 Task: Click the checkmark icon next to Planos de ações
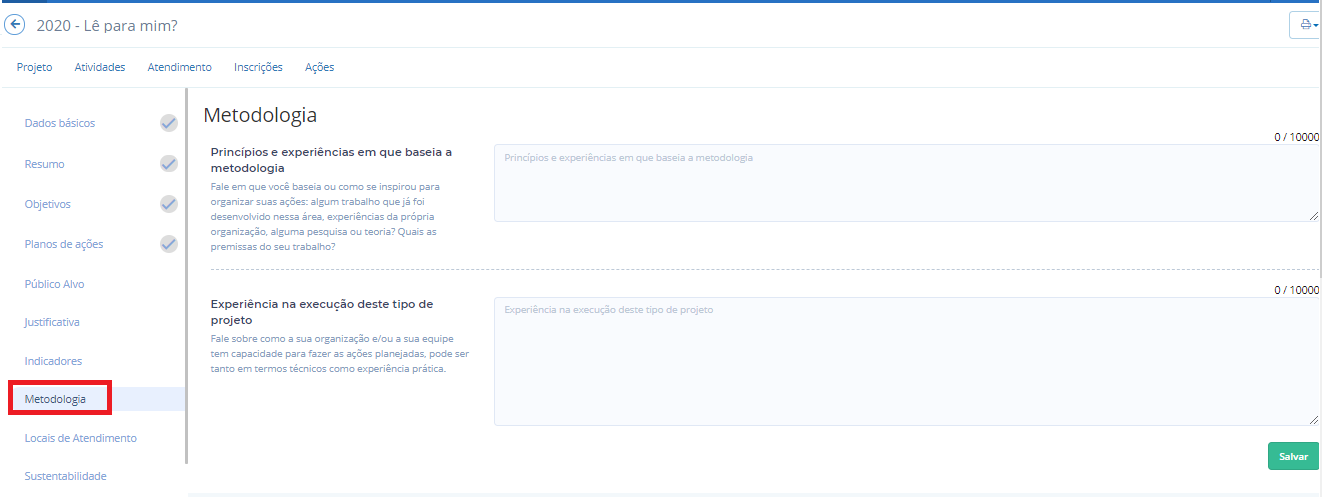tap(169, 244)
